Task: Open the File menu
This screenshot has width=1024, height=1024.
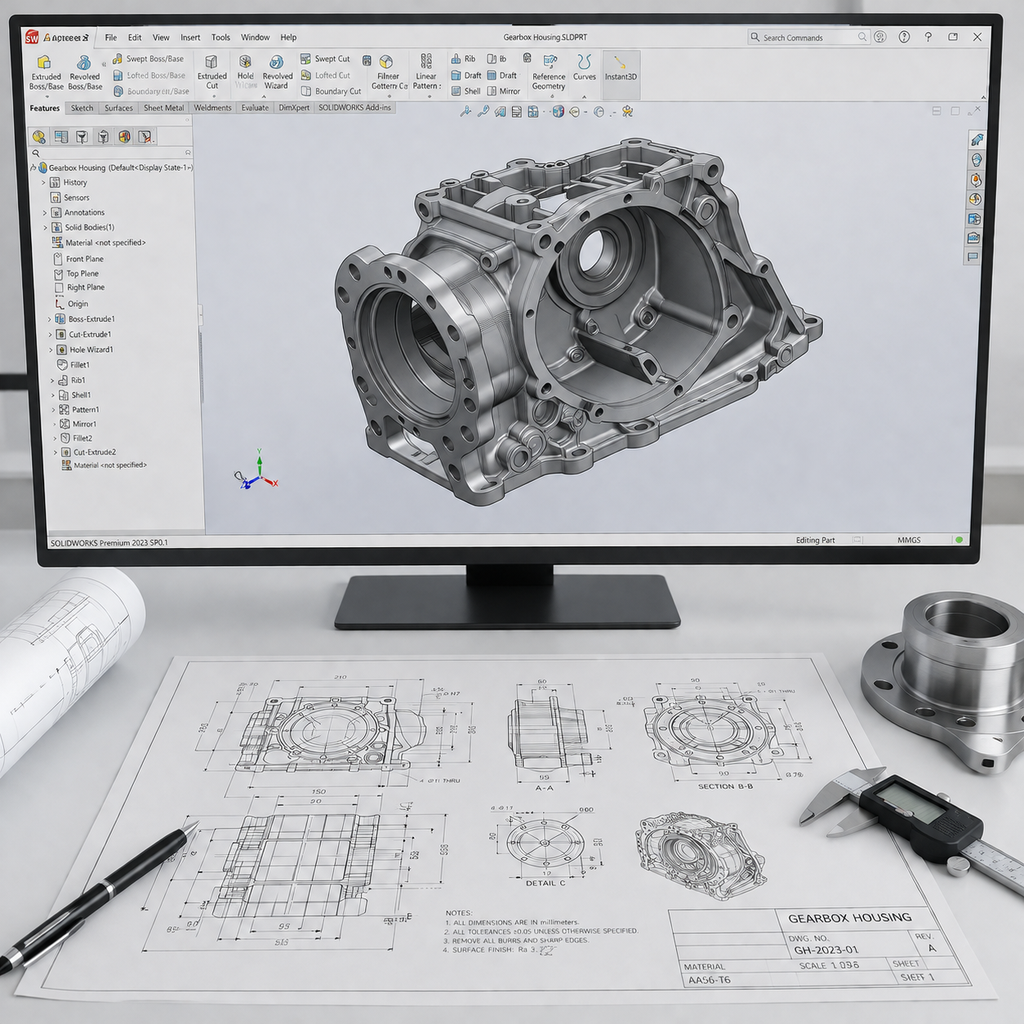Action: tap(111, 37)
